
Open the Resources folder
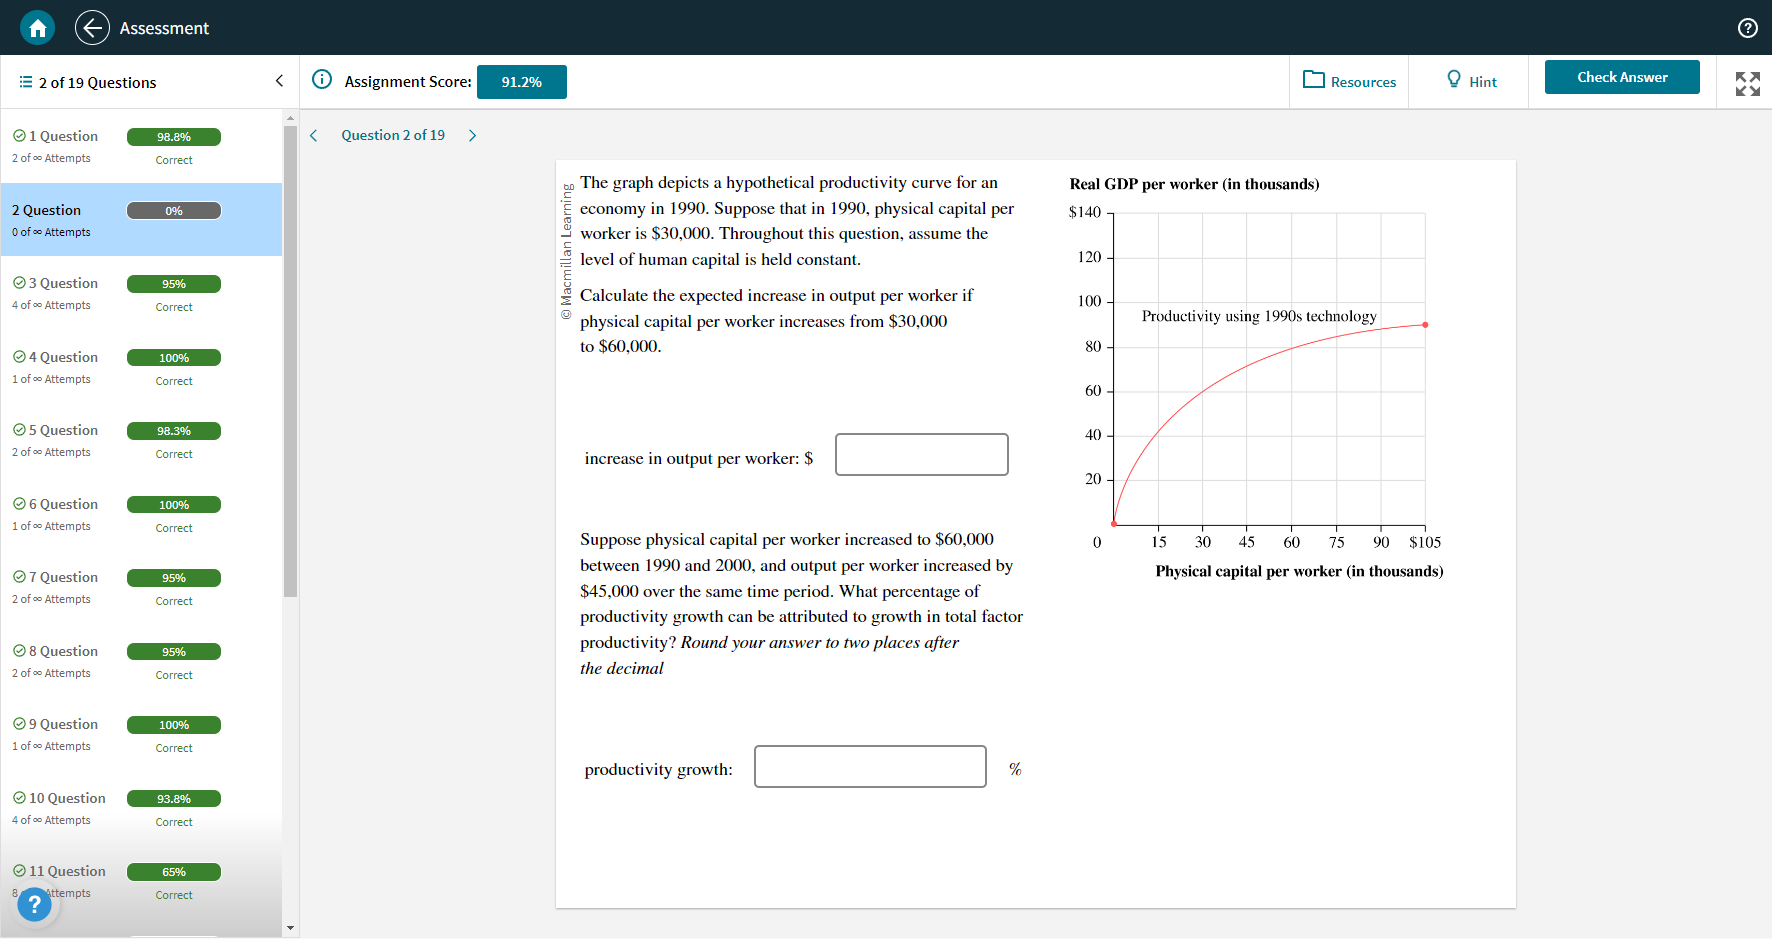pyautogui.click(x=1349, y=81)
